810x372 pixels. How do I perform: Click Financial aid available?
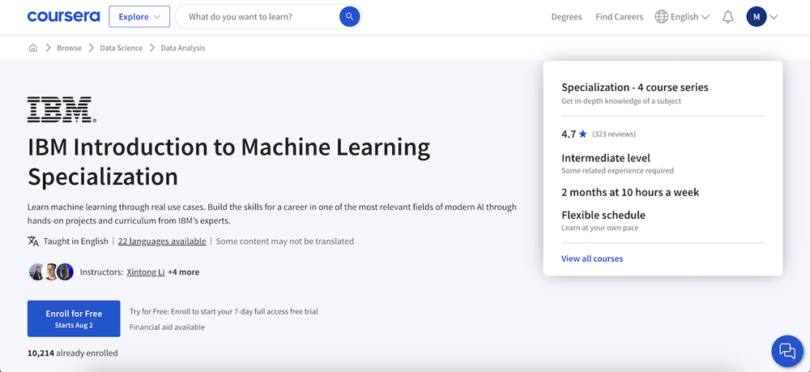pyautogui.click(x=167, y=327)
